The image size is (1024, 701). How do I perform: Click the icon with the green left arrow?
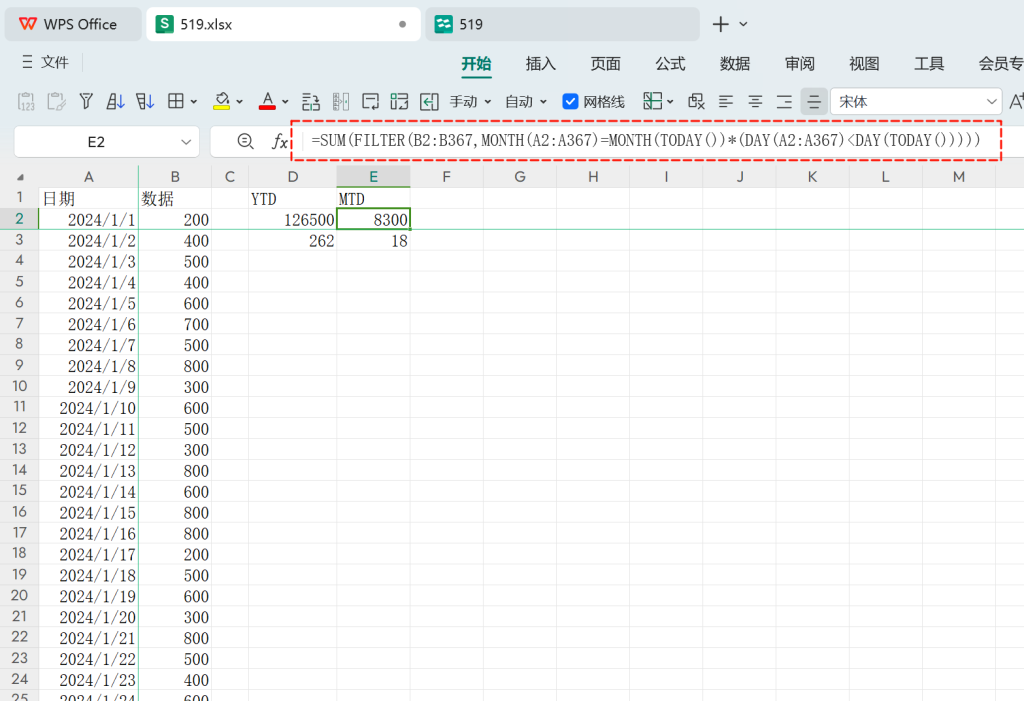pyautogui.click(x=429, y=101)
